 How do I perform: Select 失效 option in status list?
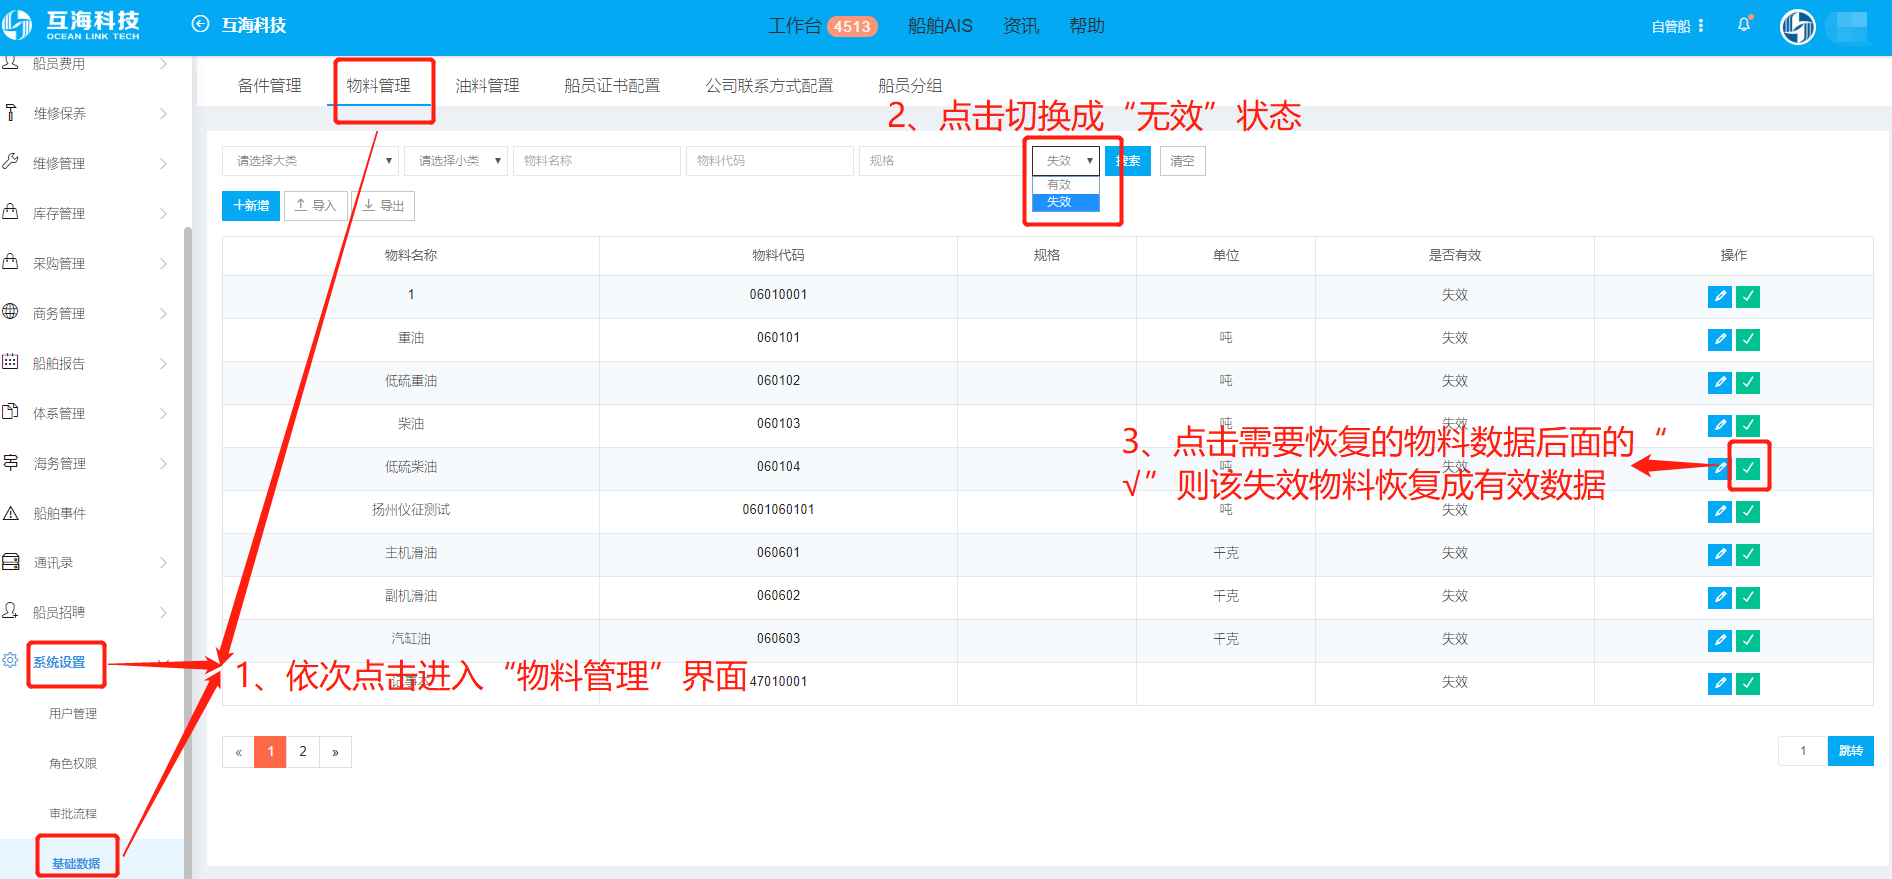pyautogui.click(x=1066, y=202)
